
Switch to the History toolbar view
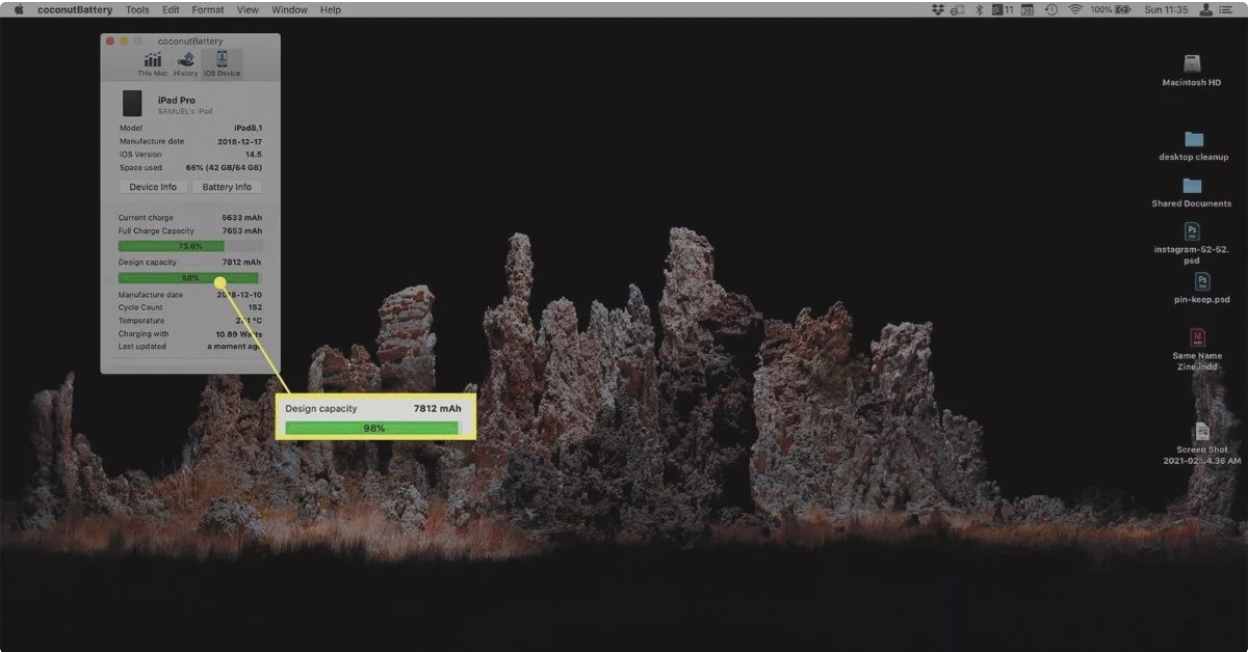186,63
